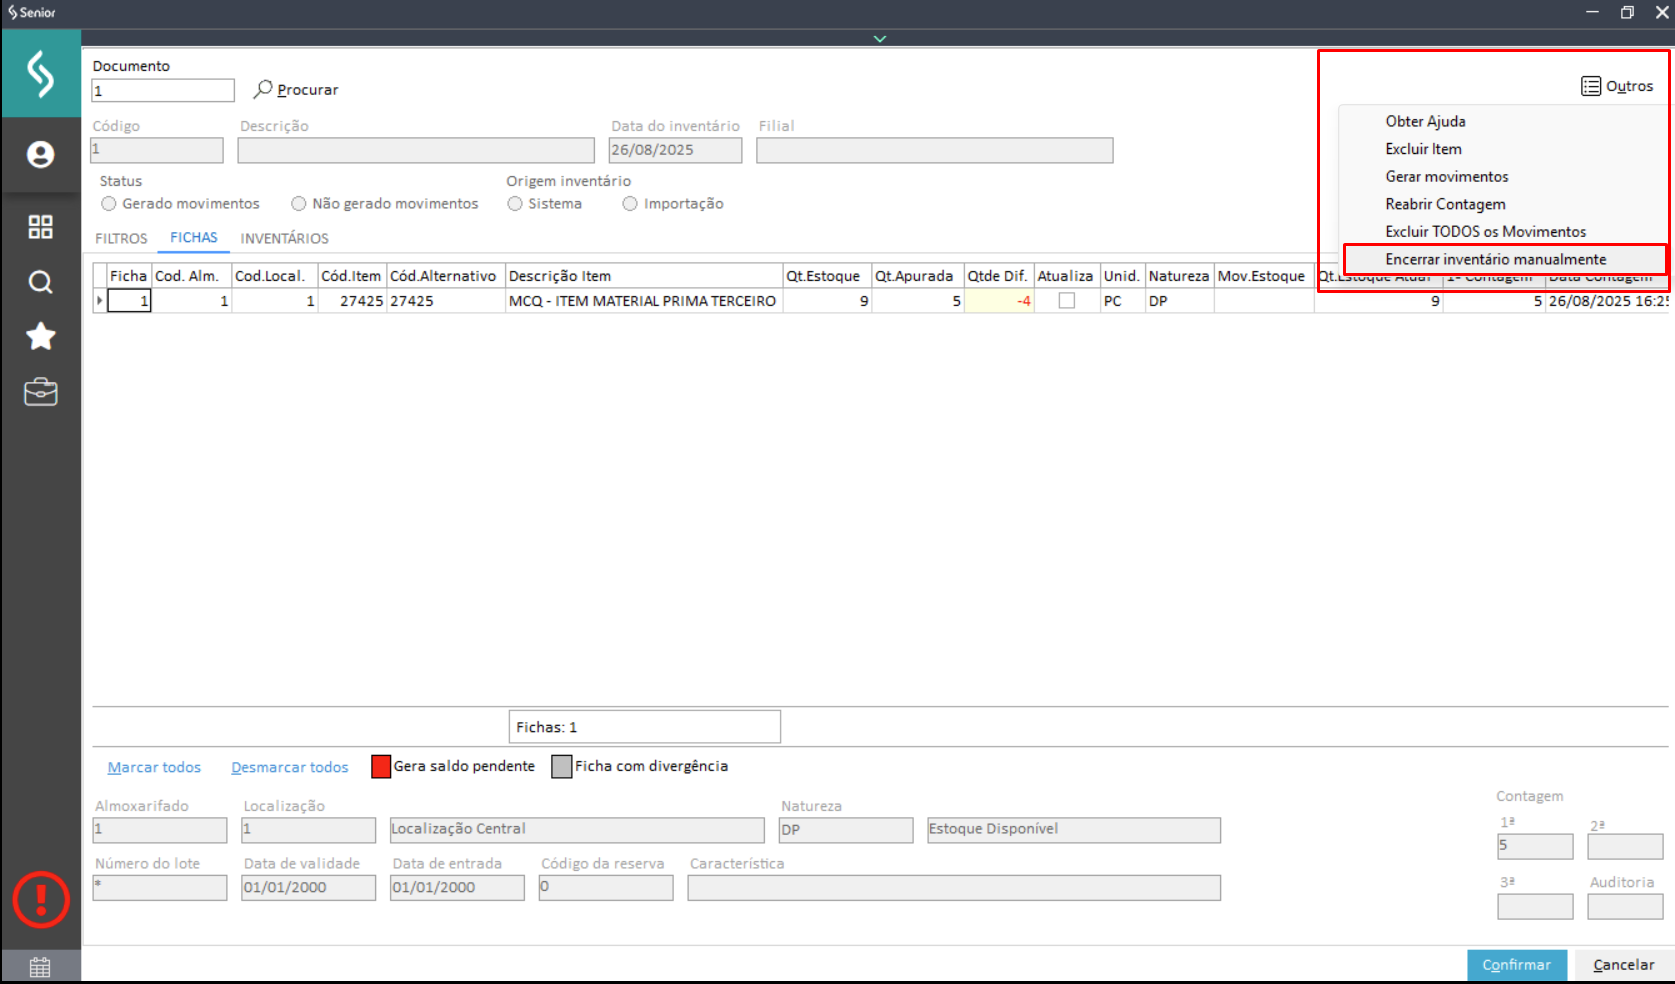Expand the top chevron panel arrow
Viewport: 1675px width, 984px height.
point(880,39)
